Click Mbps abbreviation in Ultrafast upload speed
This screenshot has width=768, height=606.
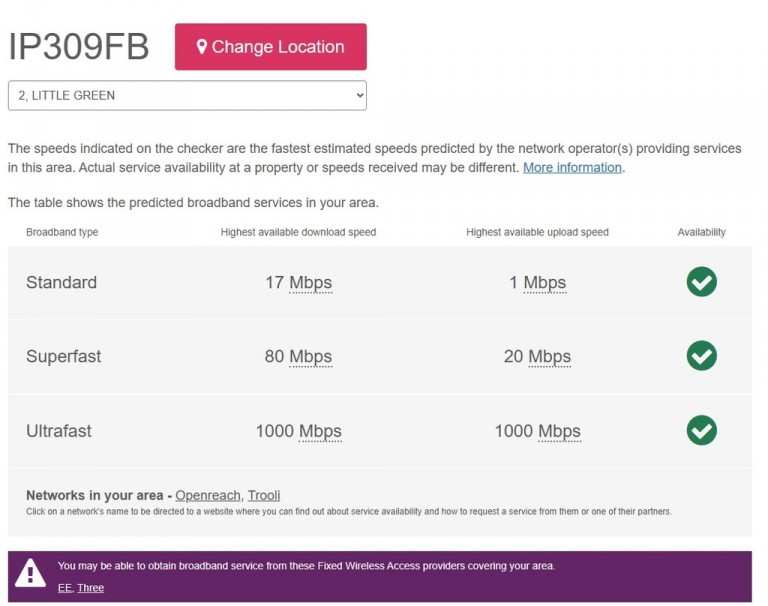tap(559, 431)
